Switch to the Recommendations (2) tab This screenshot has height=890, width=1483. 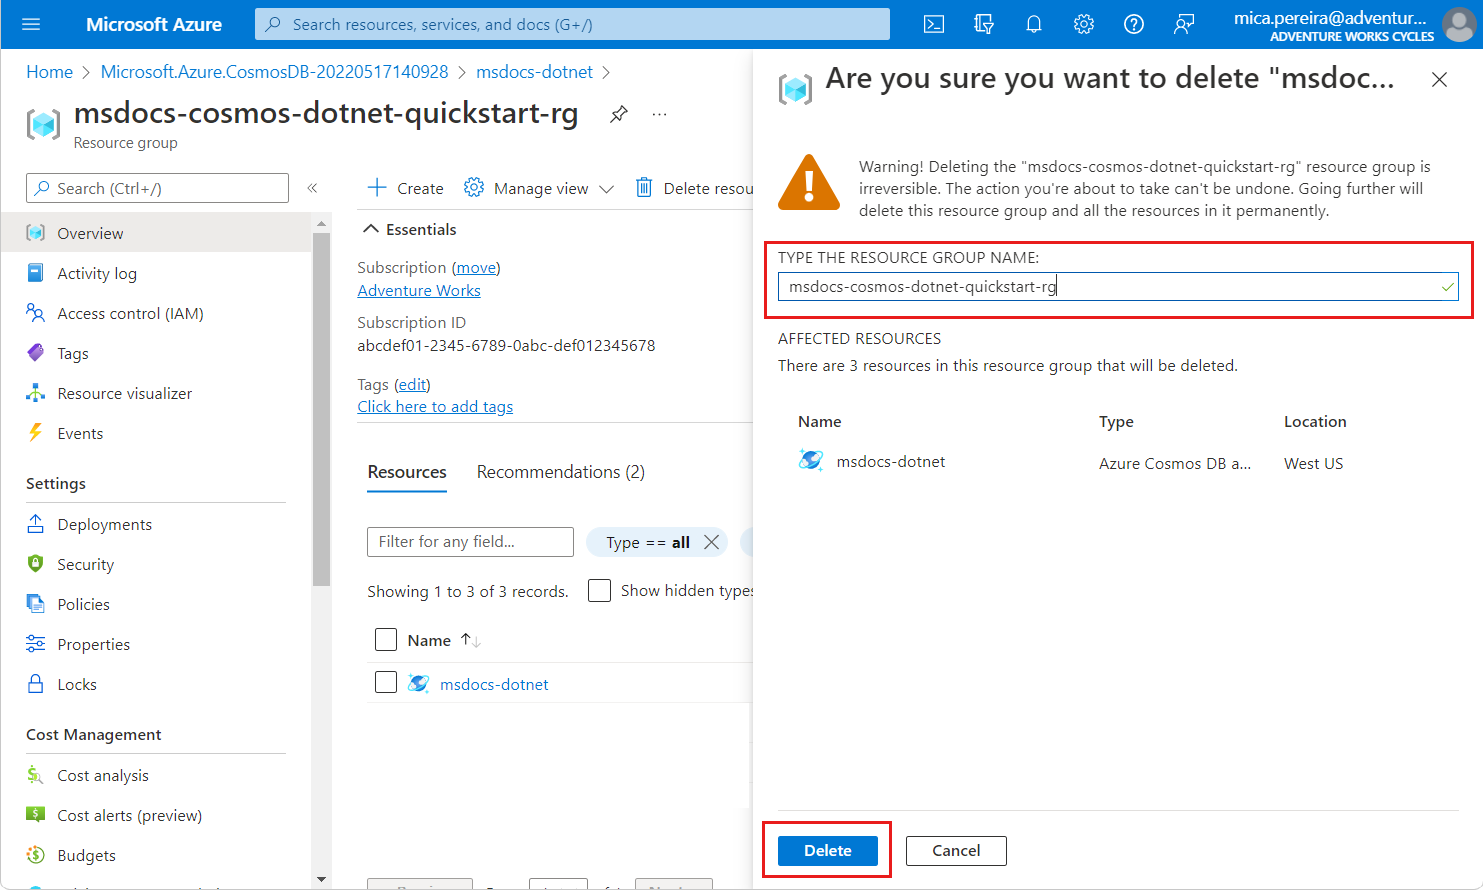[x=560, y=472]
